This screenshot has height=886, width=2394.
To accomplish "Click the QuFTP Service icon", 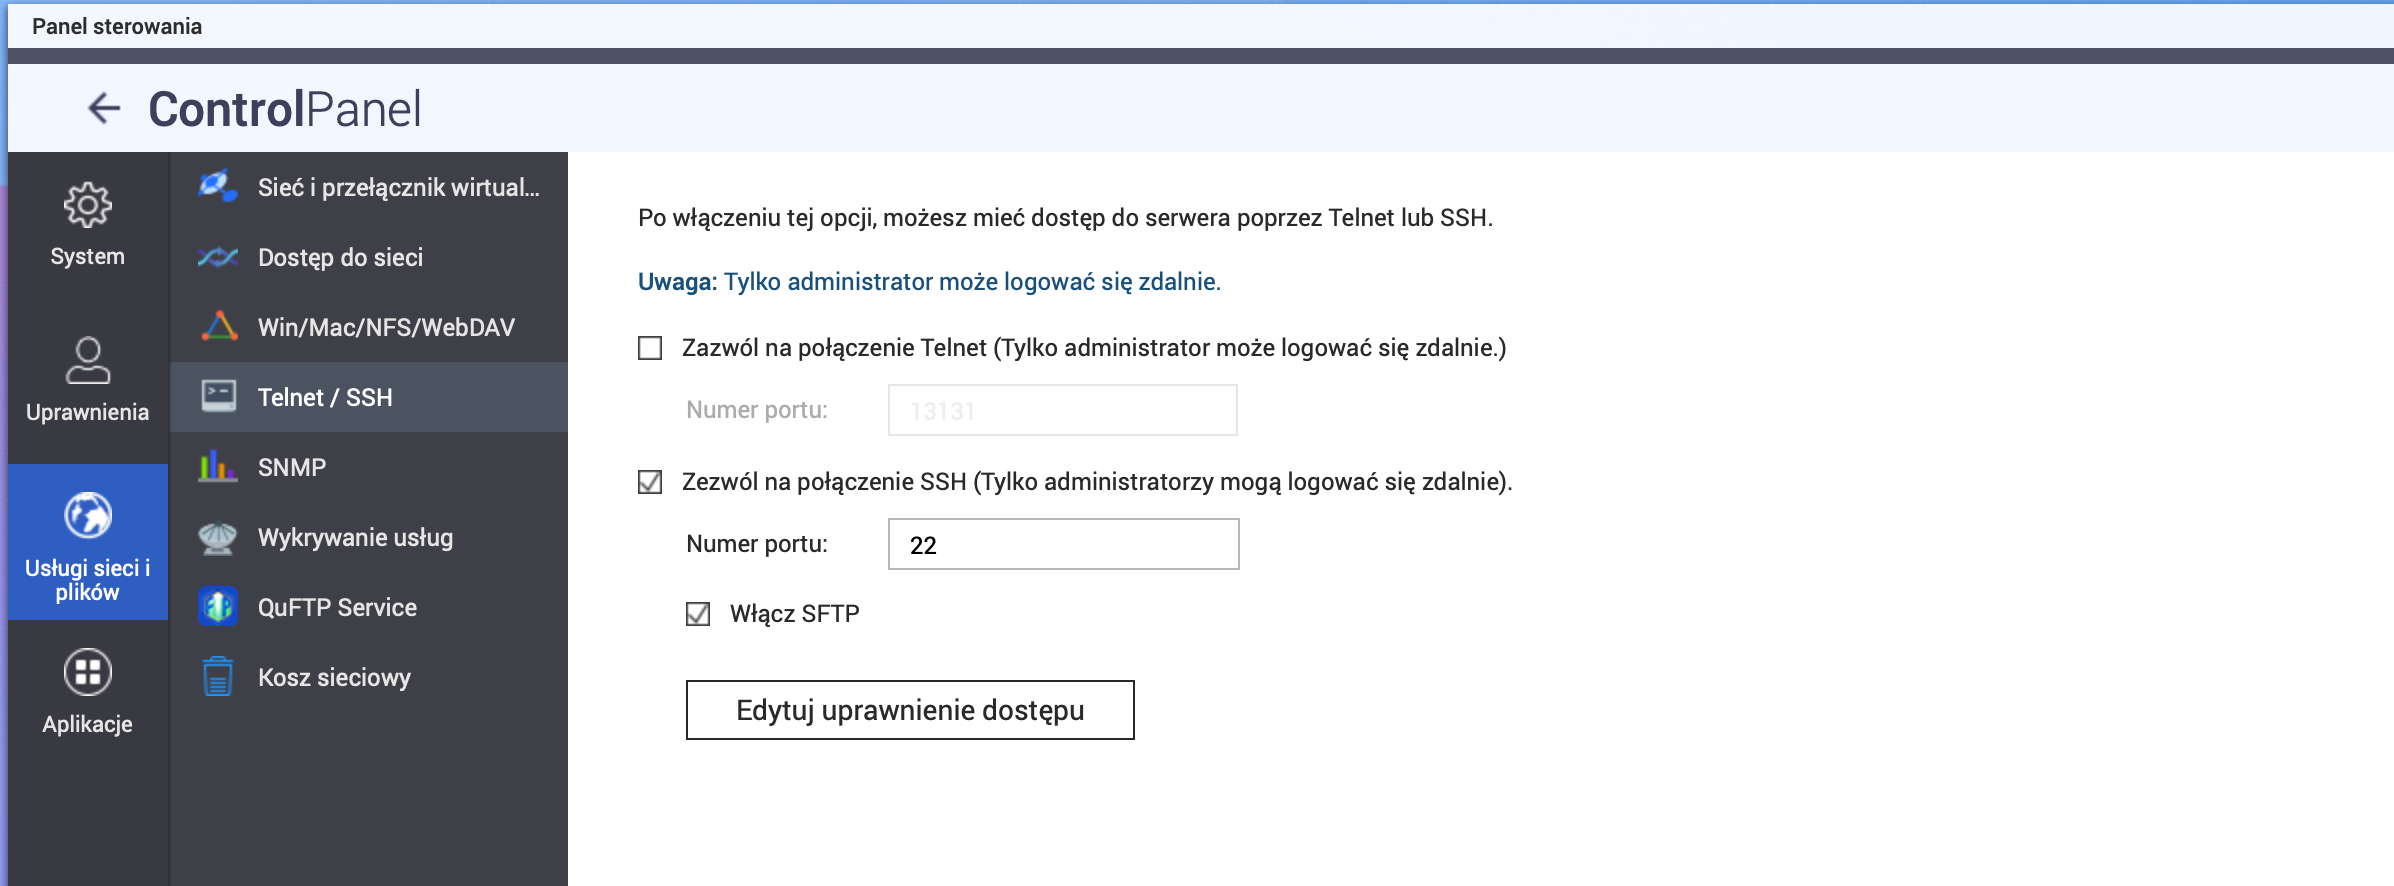I will click(x=218, y=607).
